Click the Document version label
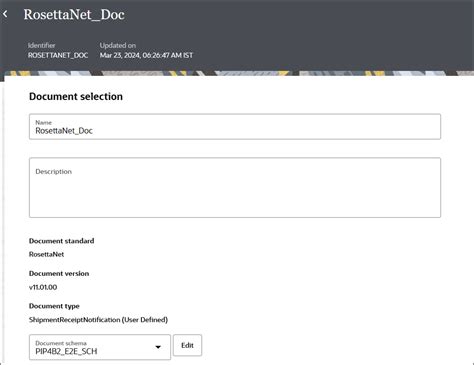Image resolution: width=474 pixels, height=365 pixels. 59,273
